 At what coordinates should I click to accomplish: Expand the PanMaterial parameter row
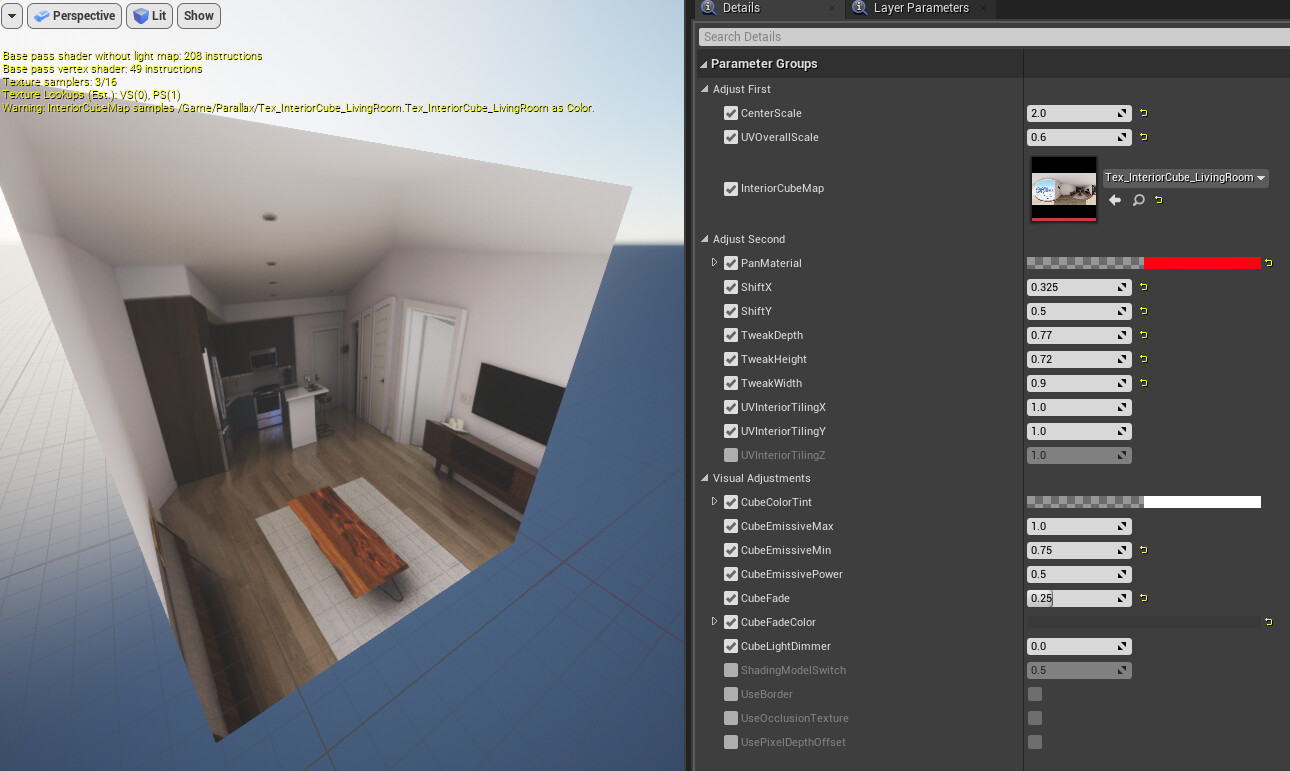tap(714, 263)
